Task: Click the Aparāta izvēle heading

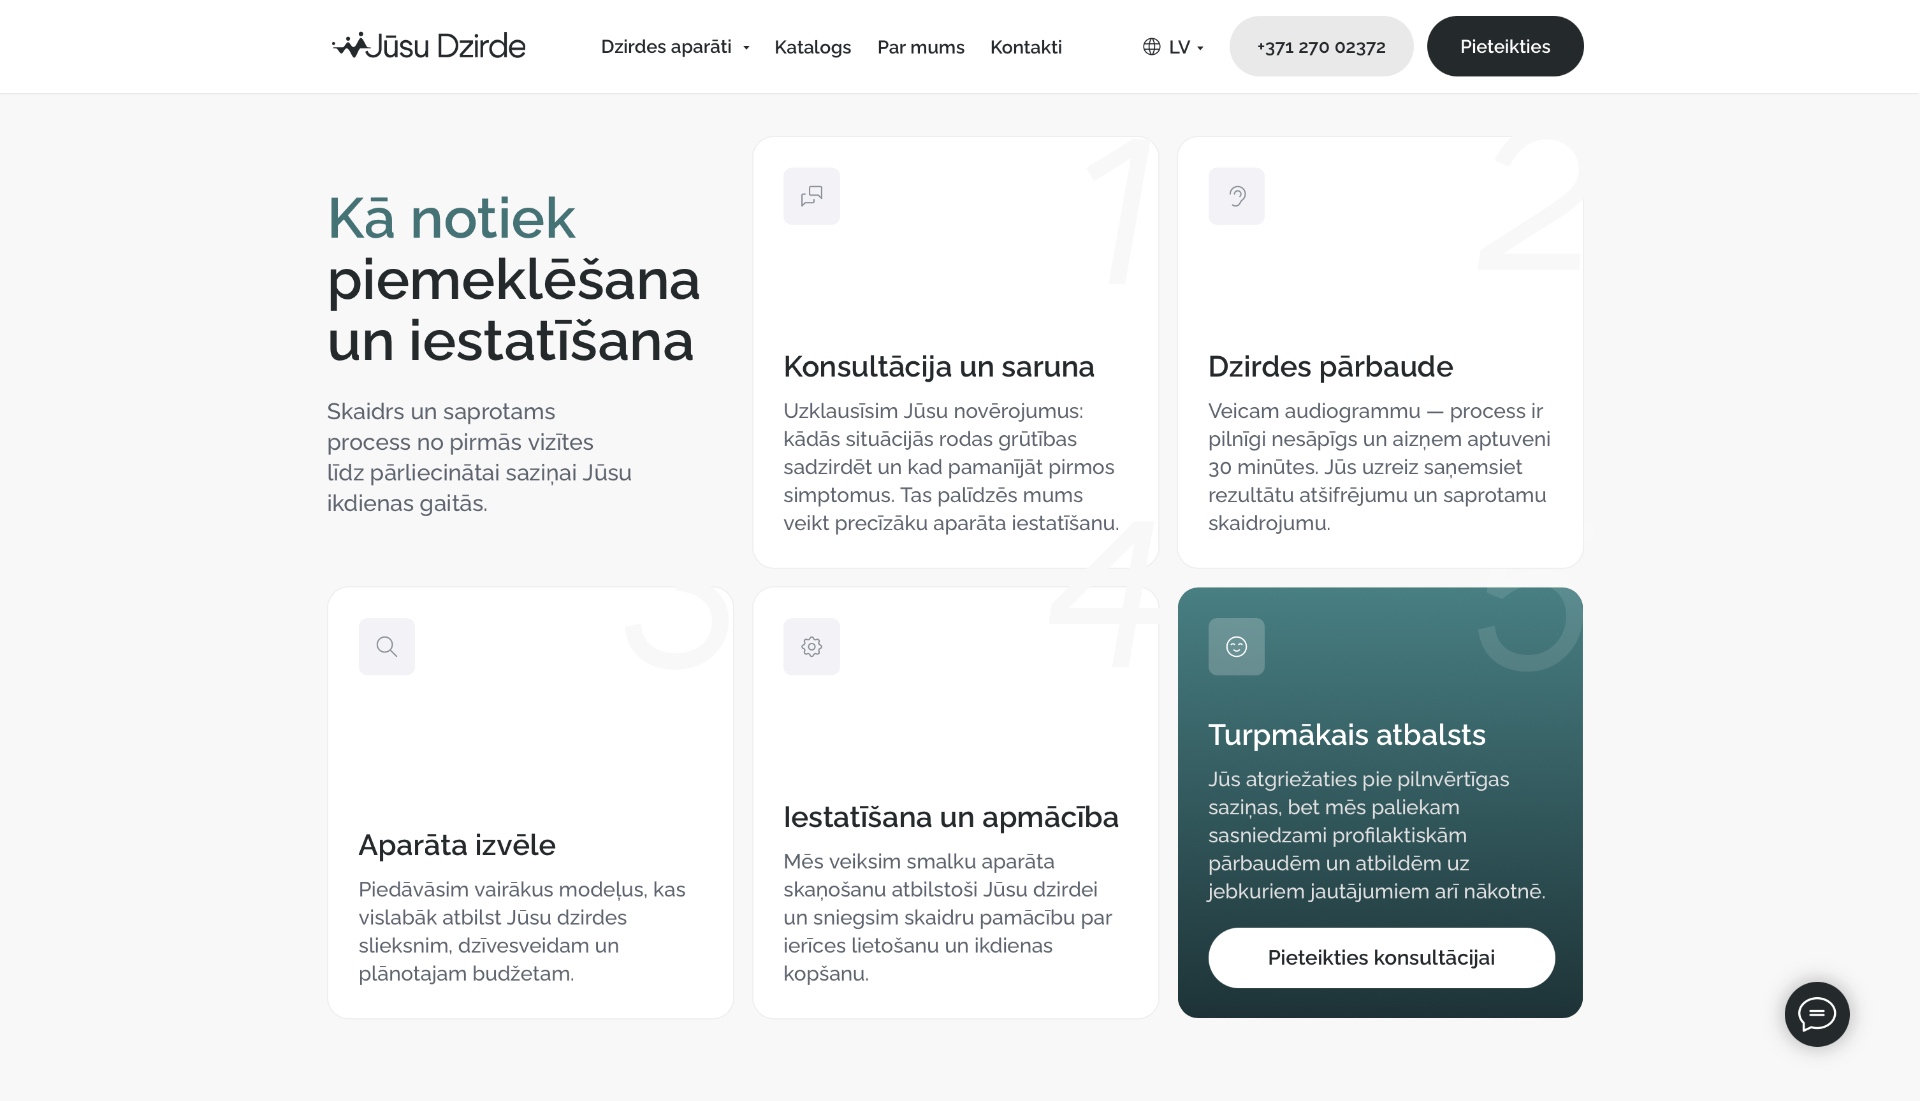Action: coord(457,845)
